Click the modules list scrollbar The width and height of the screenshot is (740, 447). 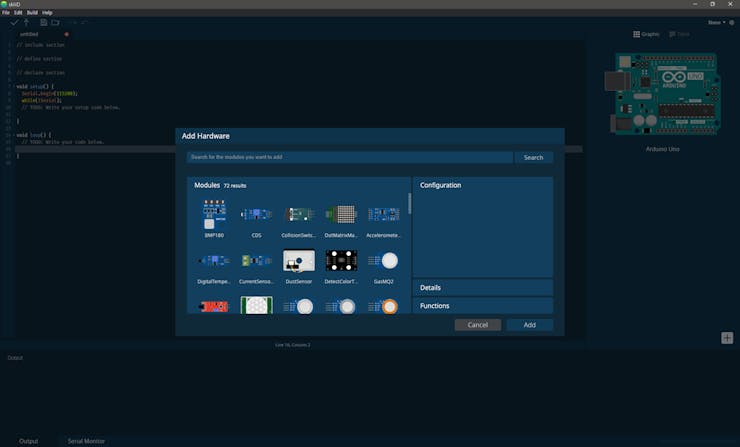[409, 203]
